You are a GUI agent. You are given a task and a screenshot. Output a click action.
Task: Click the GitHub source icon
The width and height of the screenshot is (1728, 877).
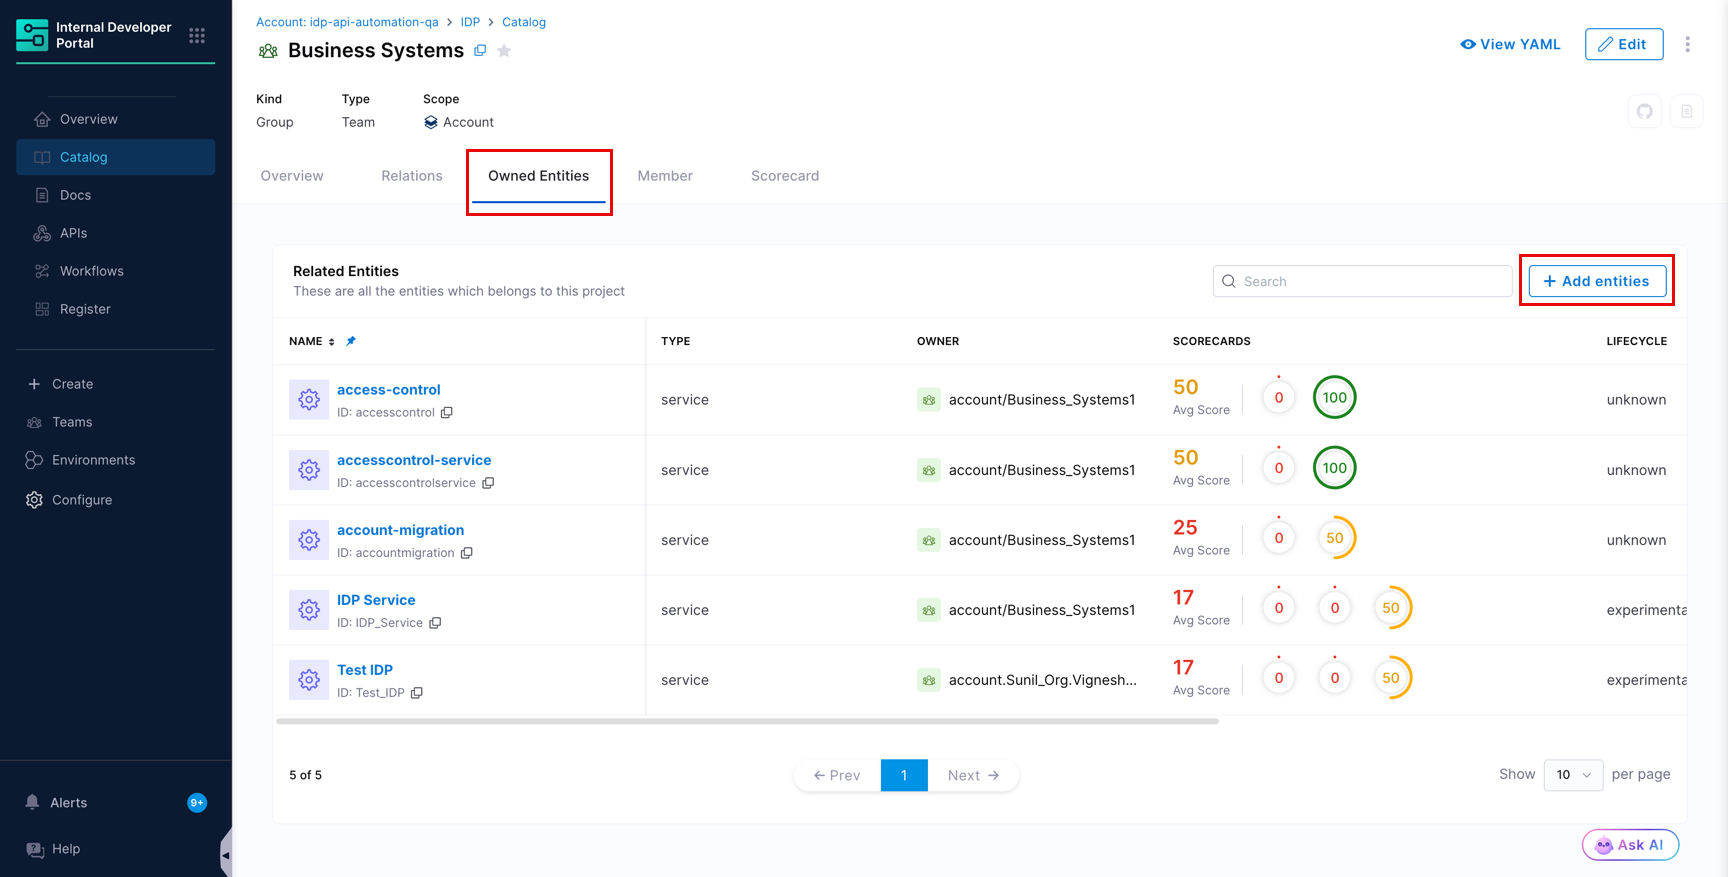pos(1645,111)
